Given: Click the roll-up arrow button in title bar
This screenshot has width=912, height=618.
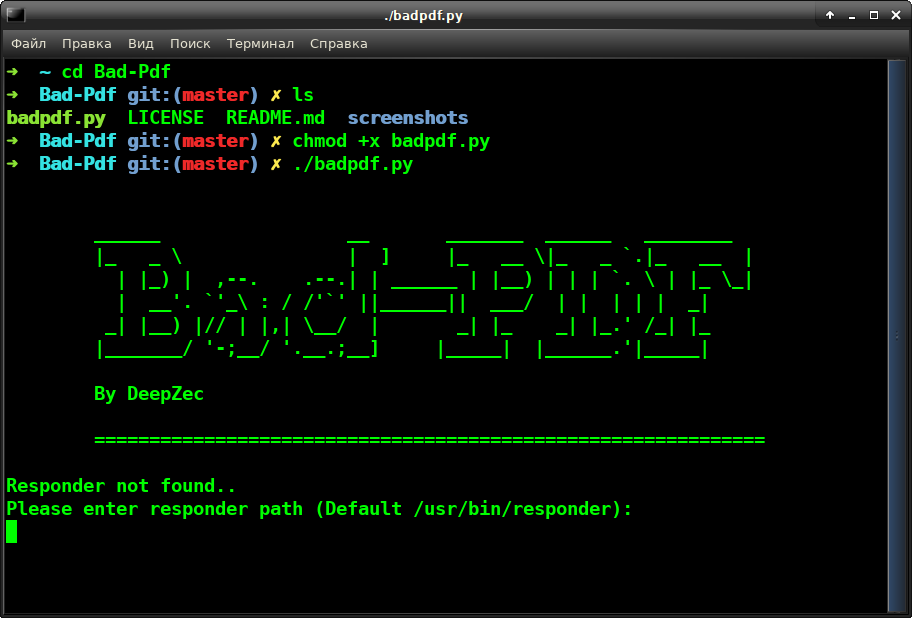Looking at the screenshot, I should pos(830,15).
